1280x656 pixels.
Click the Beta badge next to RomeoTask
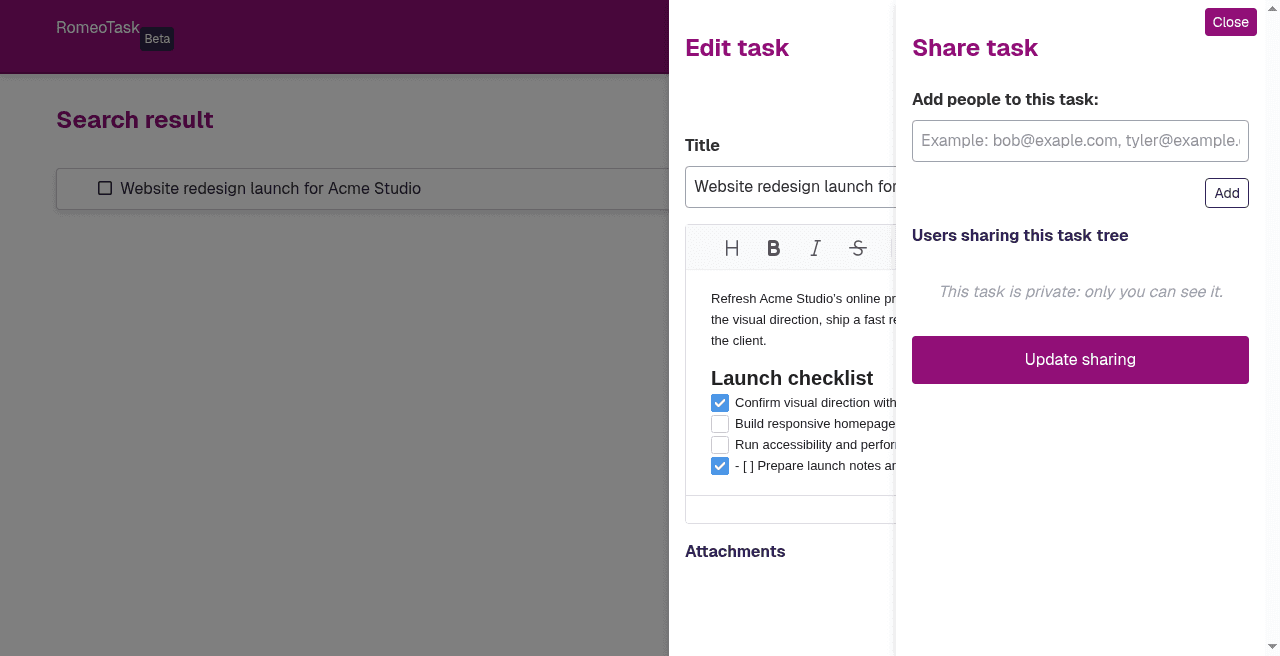[157, 39]
